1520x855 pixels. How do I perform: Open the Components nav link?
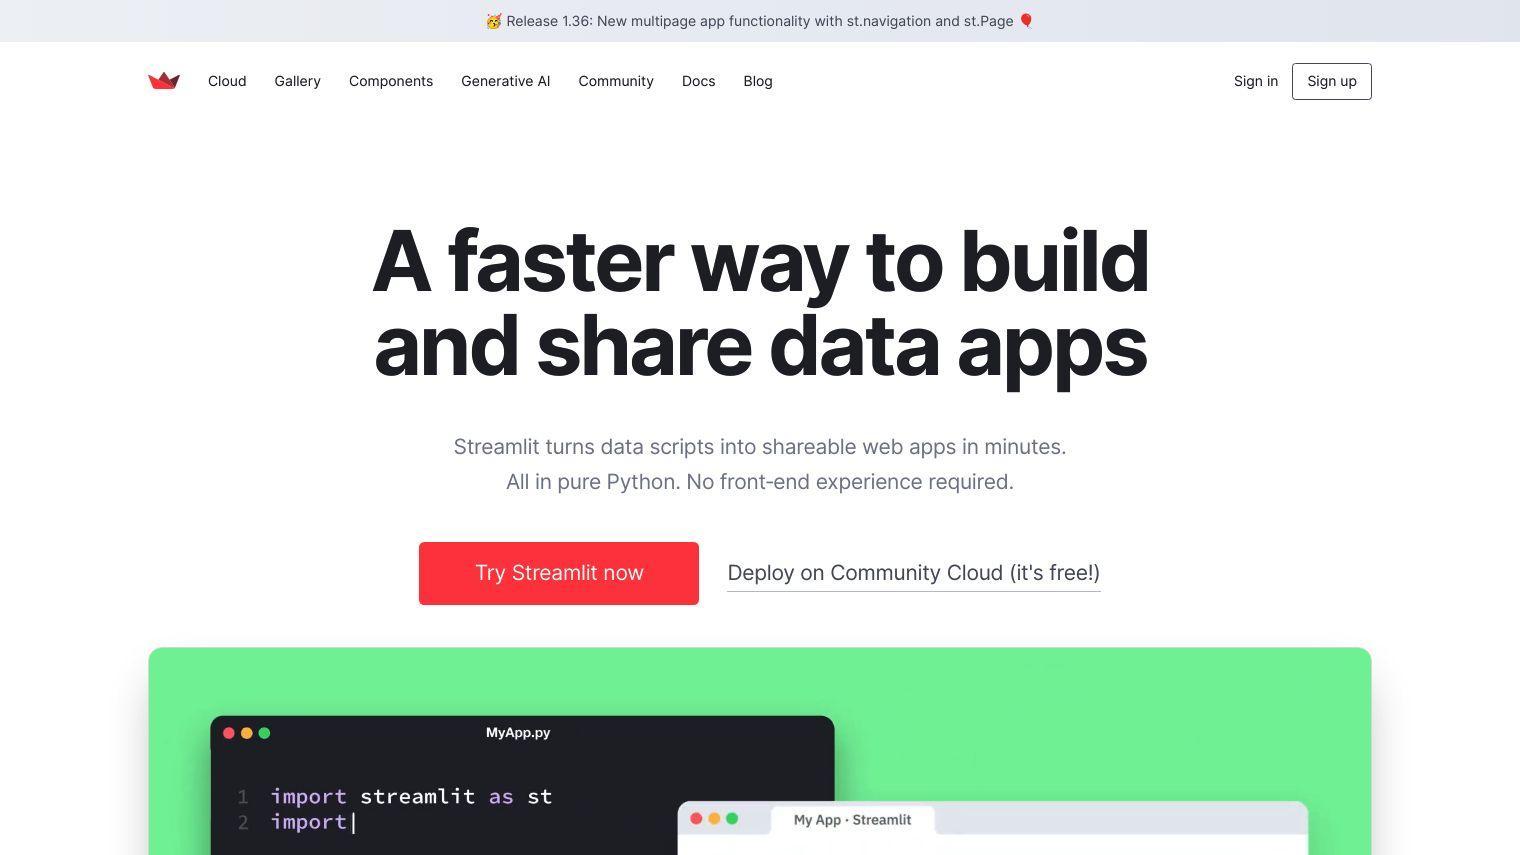coord(391,81)
